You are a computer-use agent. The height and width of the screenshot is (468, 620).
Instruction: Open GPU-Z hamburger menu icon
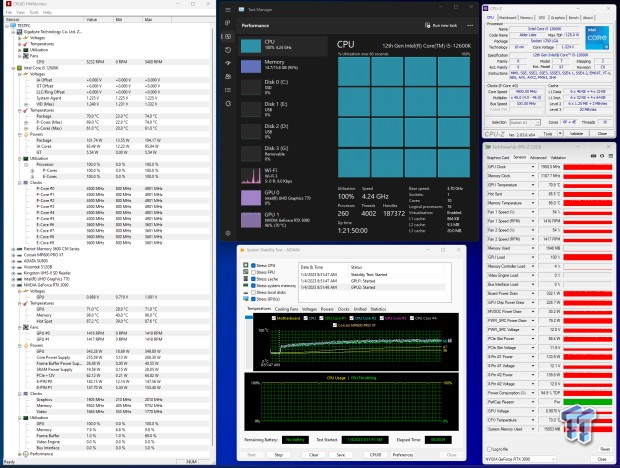611,157
